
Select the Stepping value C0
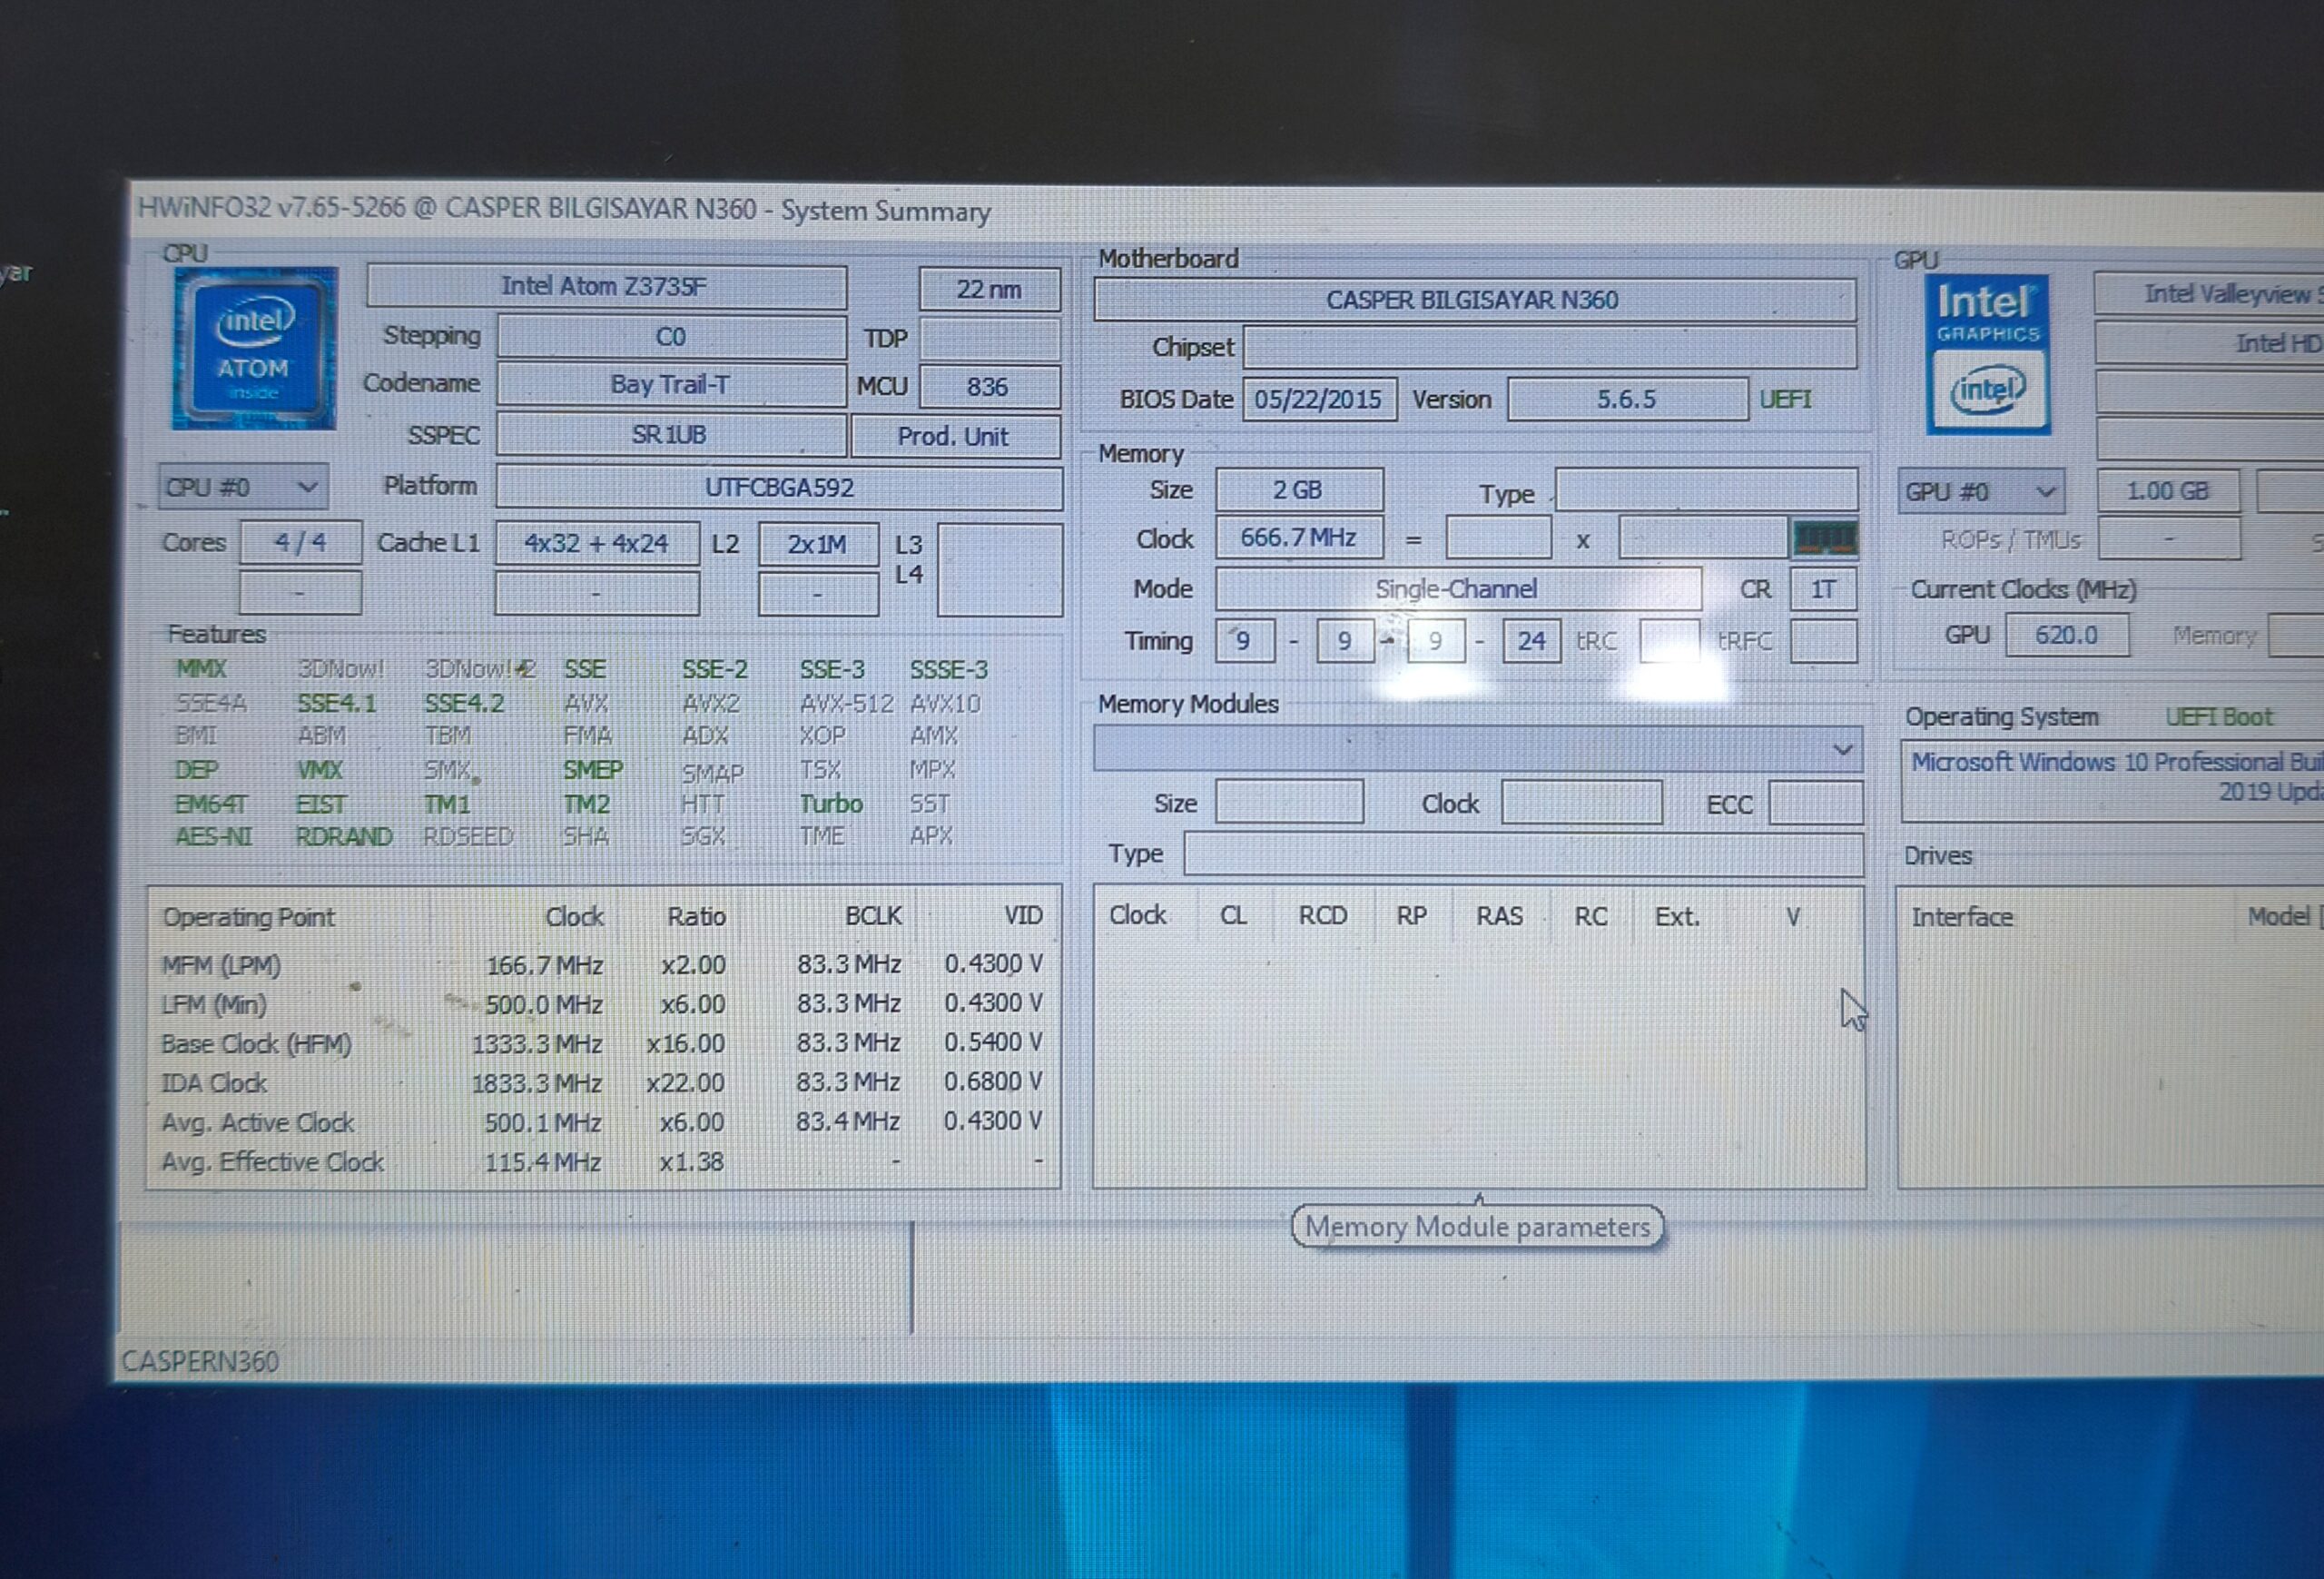671,337
